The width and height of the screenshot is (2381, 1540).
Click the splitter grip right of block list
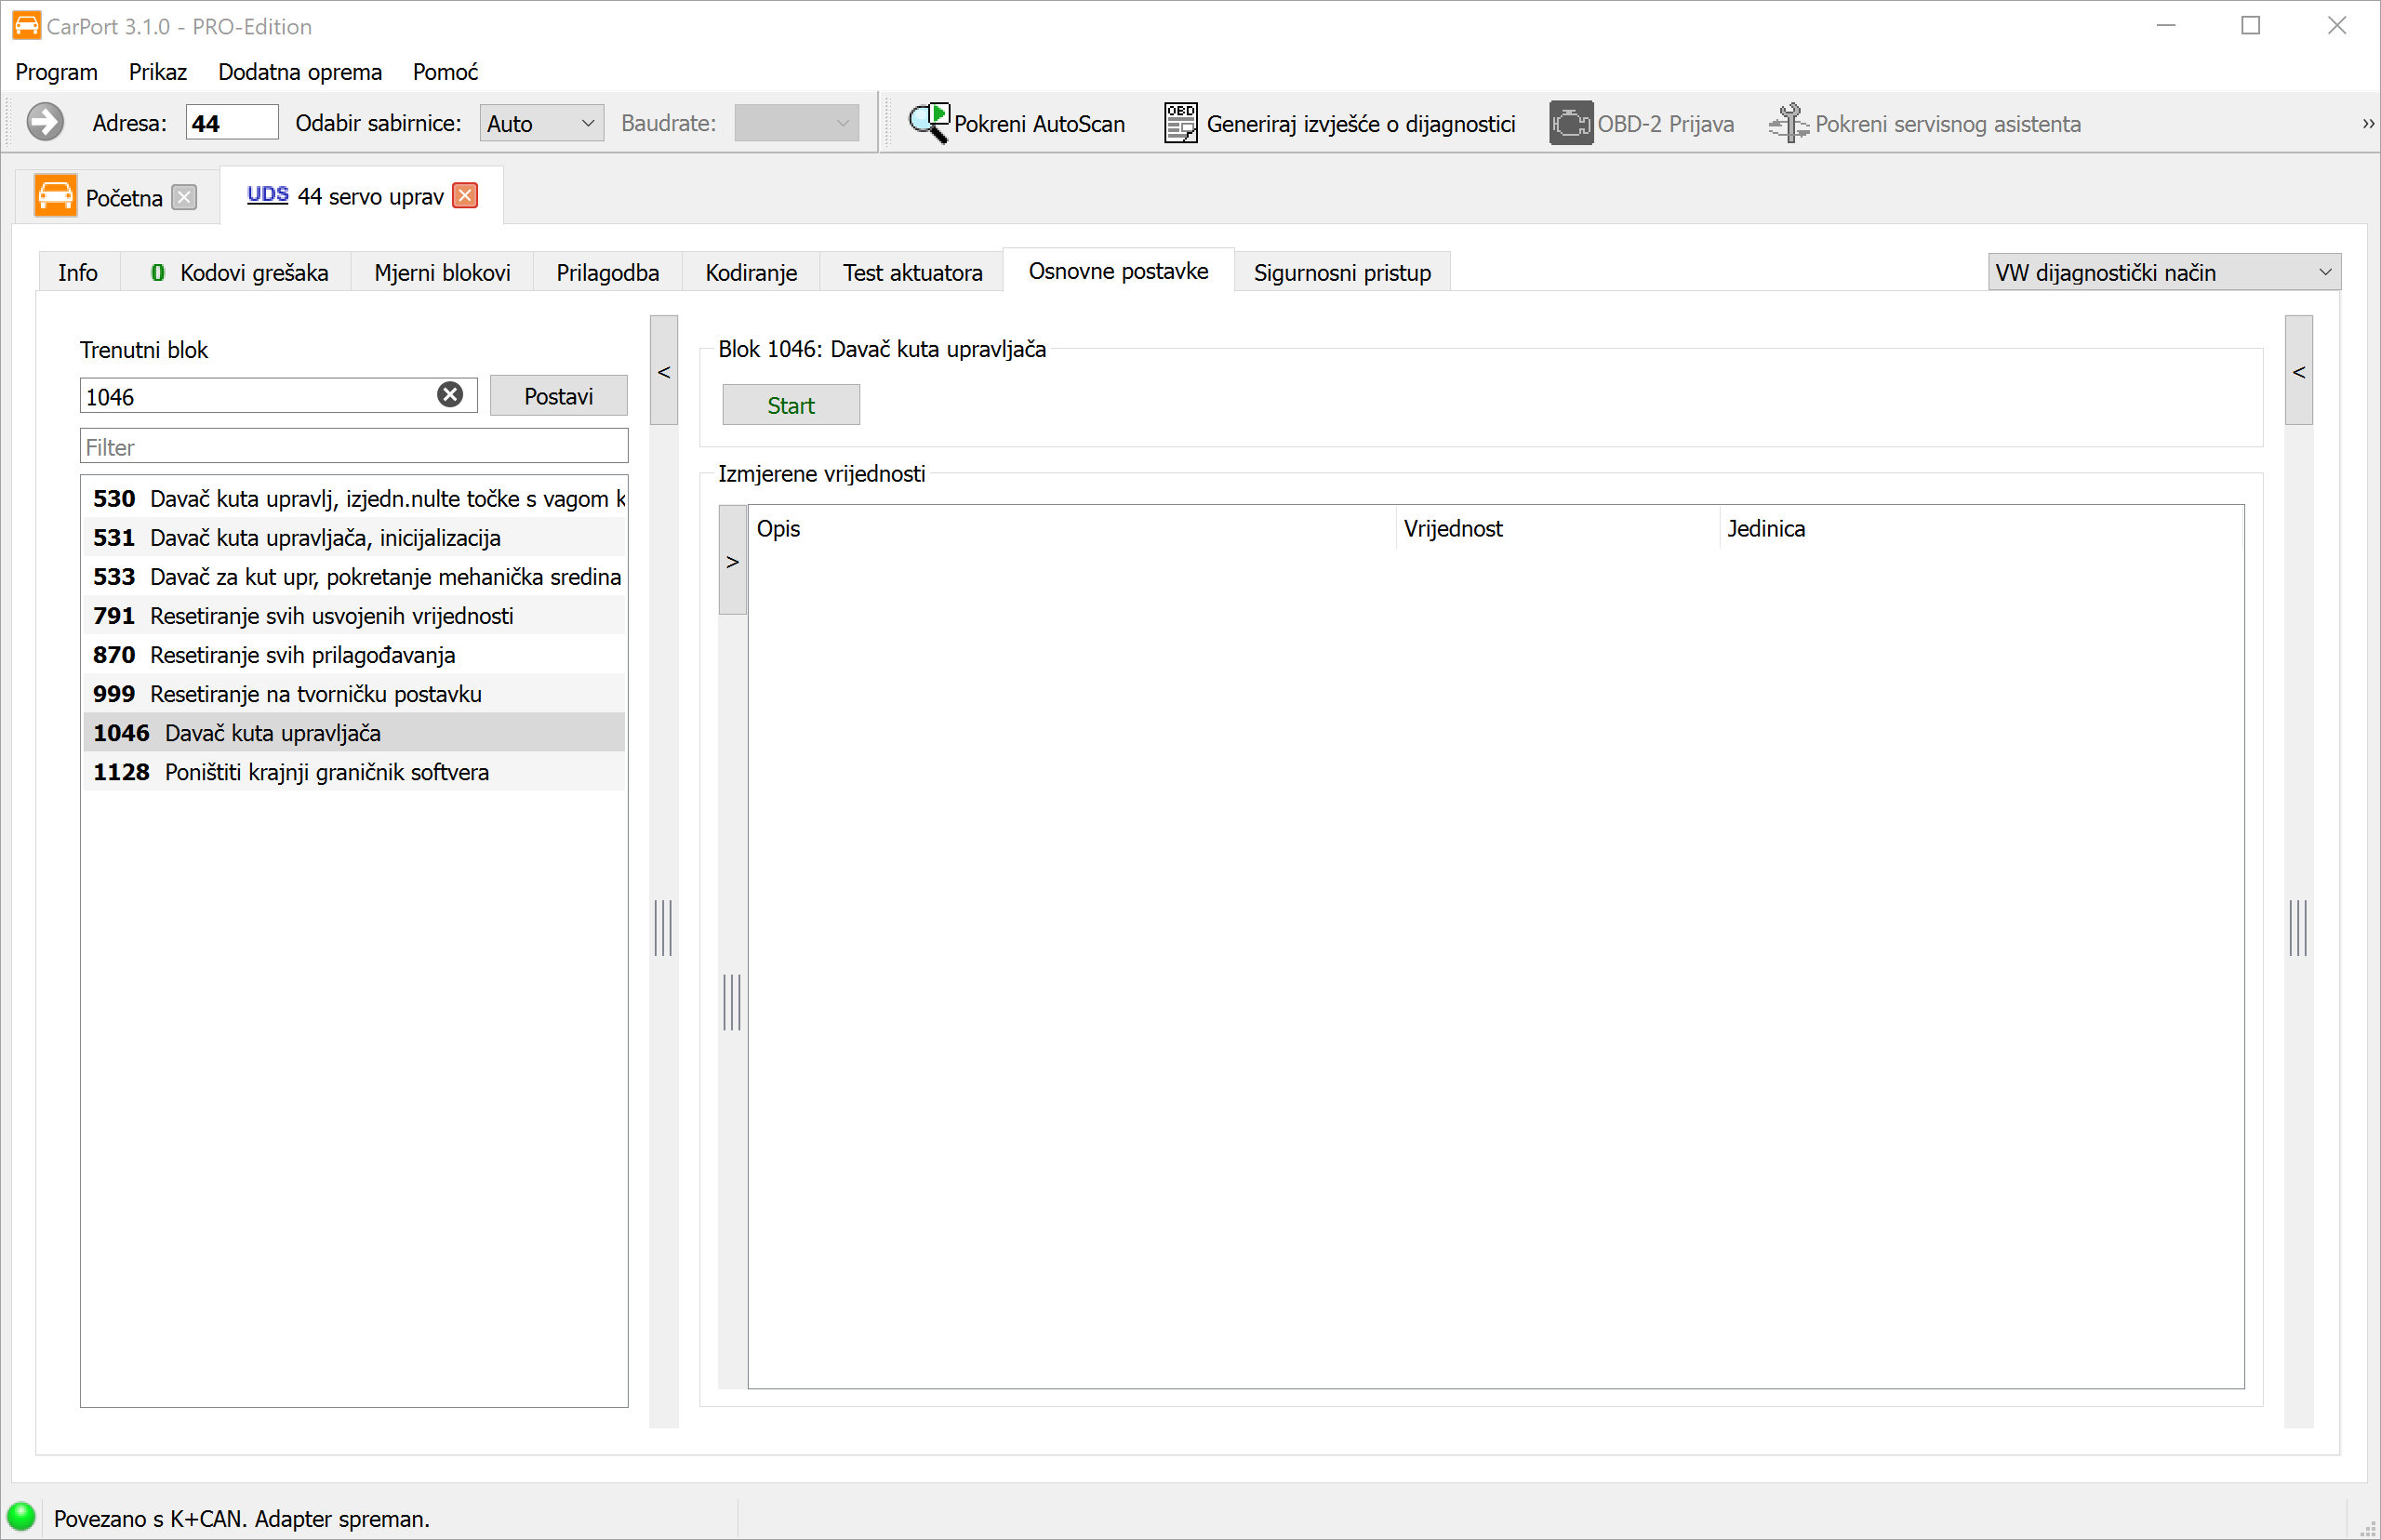pos(663,927)
